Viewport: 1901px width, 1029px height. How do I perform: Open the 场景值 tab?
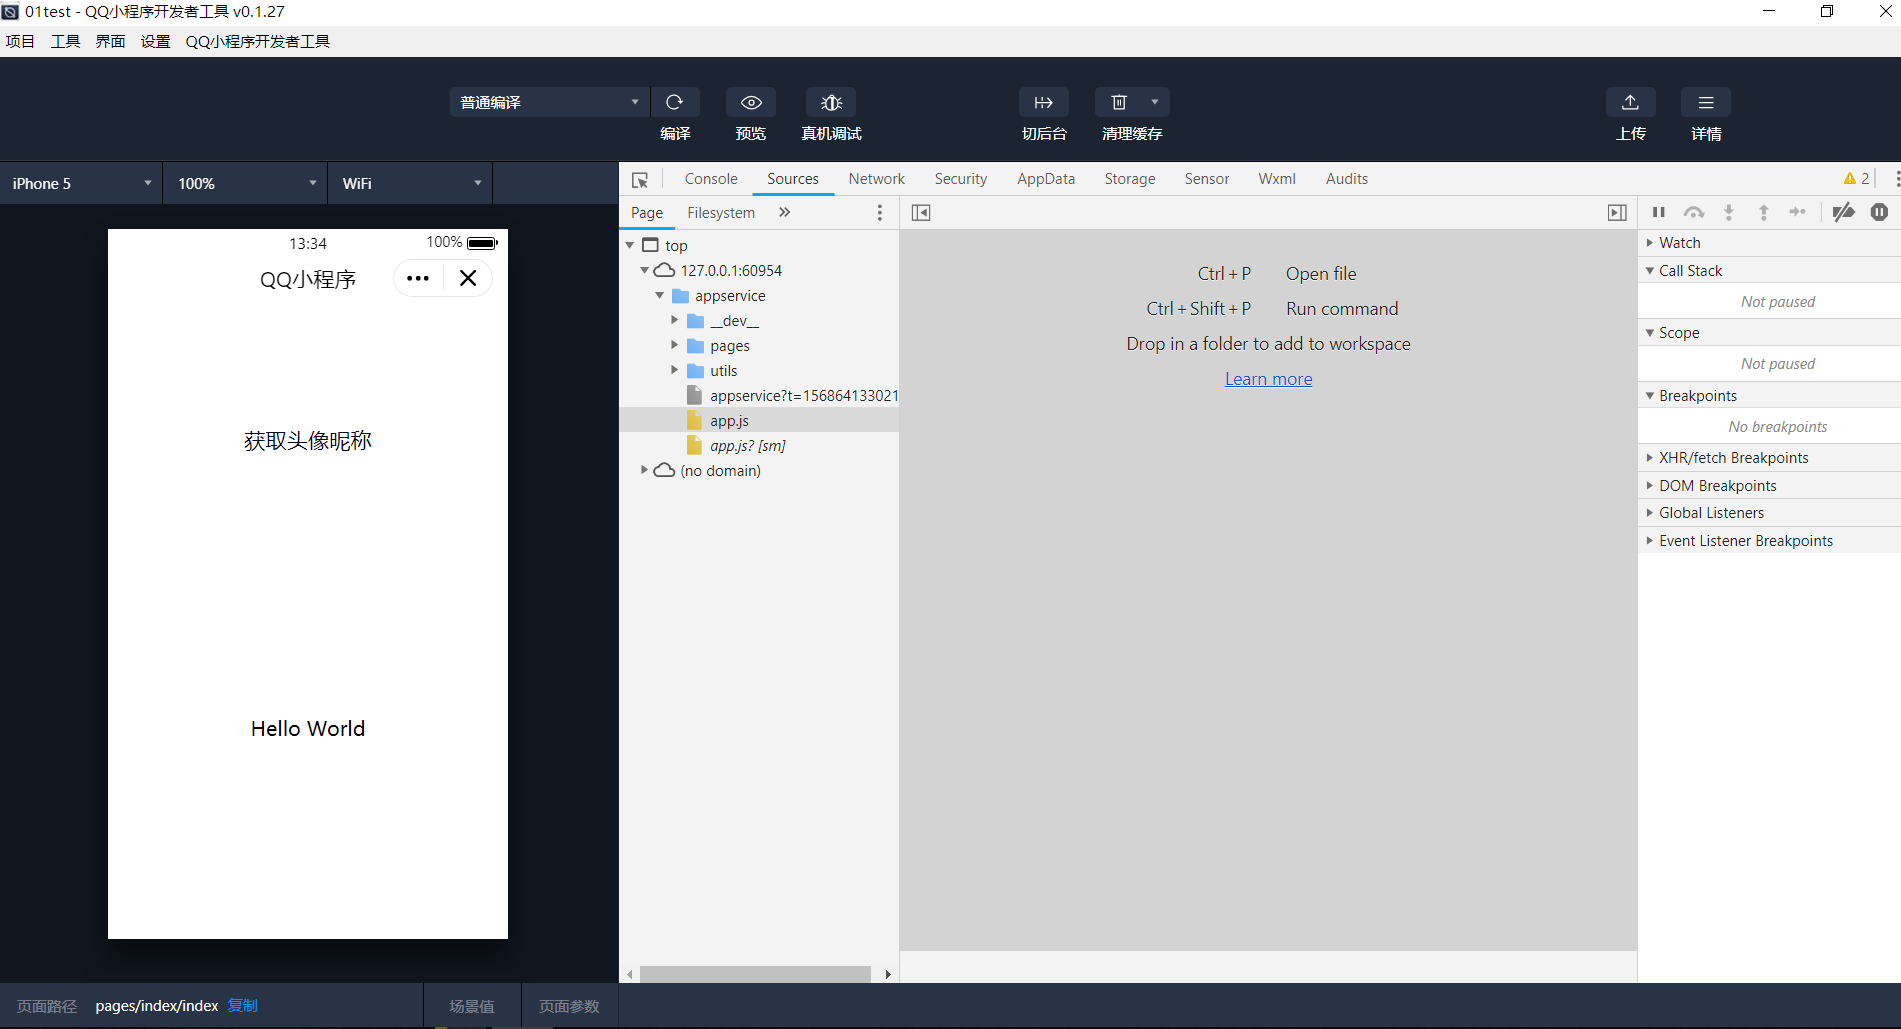[472, 1006]
